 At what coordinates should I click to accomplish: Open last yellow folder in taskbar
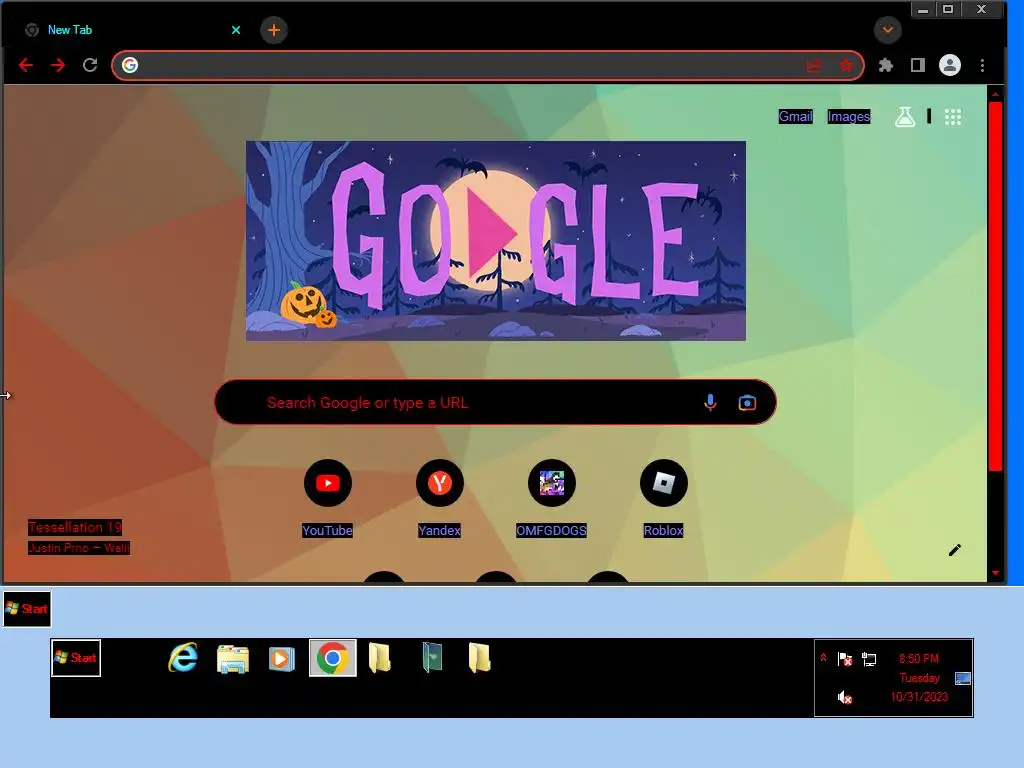point(479,658)
